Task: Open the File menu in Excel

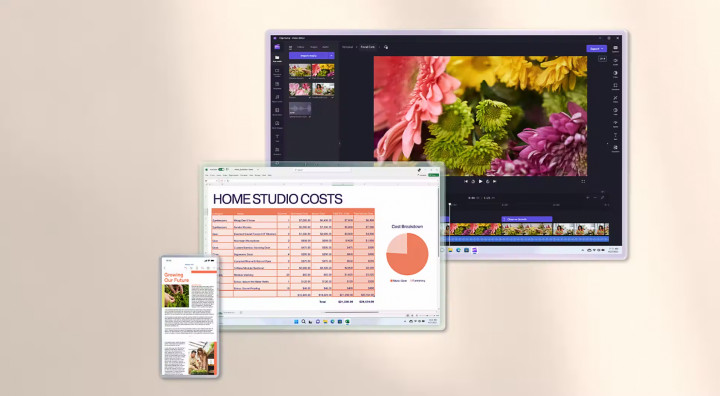Action: click(x=207, y=175)
